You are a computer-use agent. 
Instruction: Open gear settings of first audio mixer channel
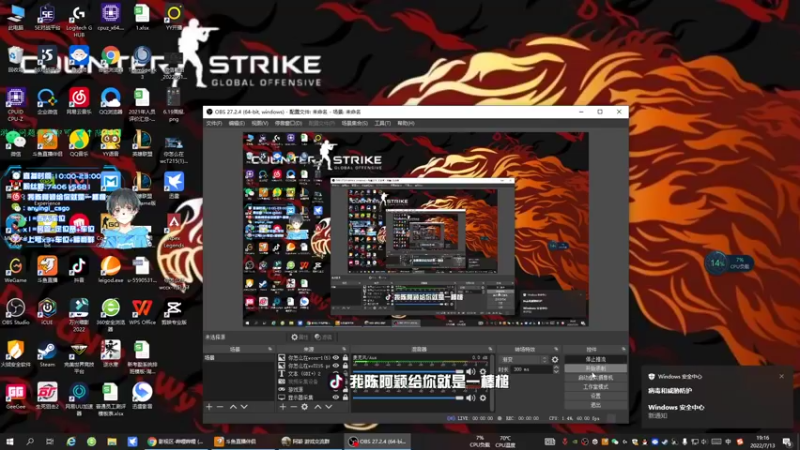pyautogui.click(x=483, y=371)
